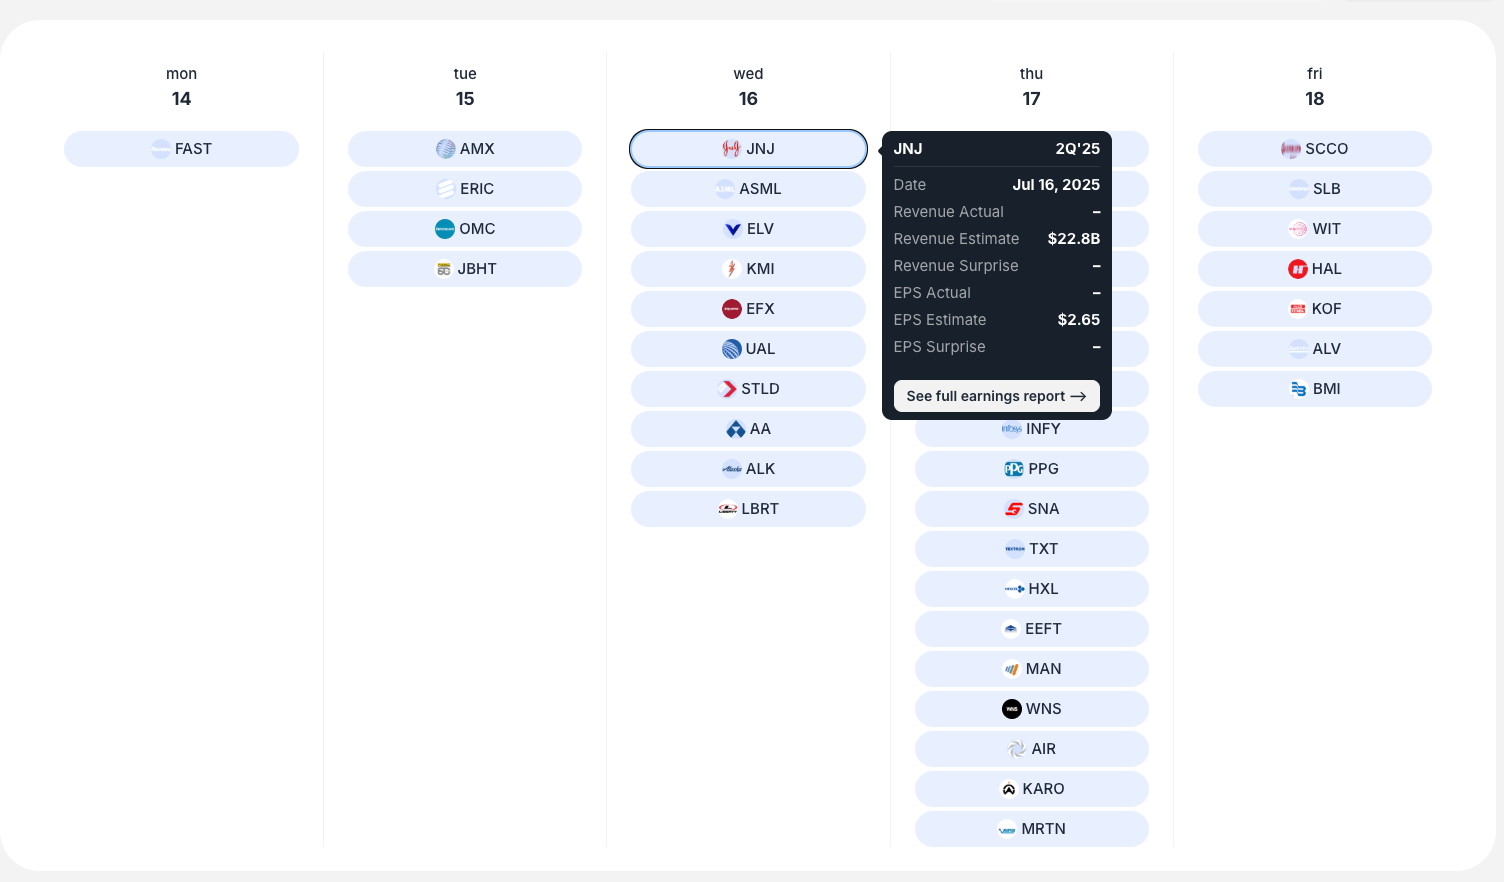Select the HXL earnings entry
The width and height of the screenshot is (1504, 882).
pos(1032,589)
